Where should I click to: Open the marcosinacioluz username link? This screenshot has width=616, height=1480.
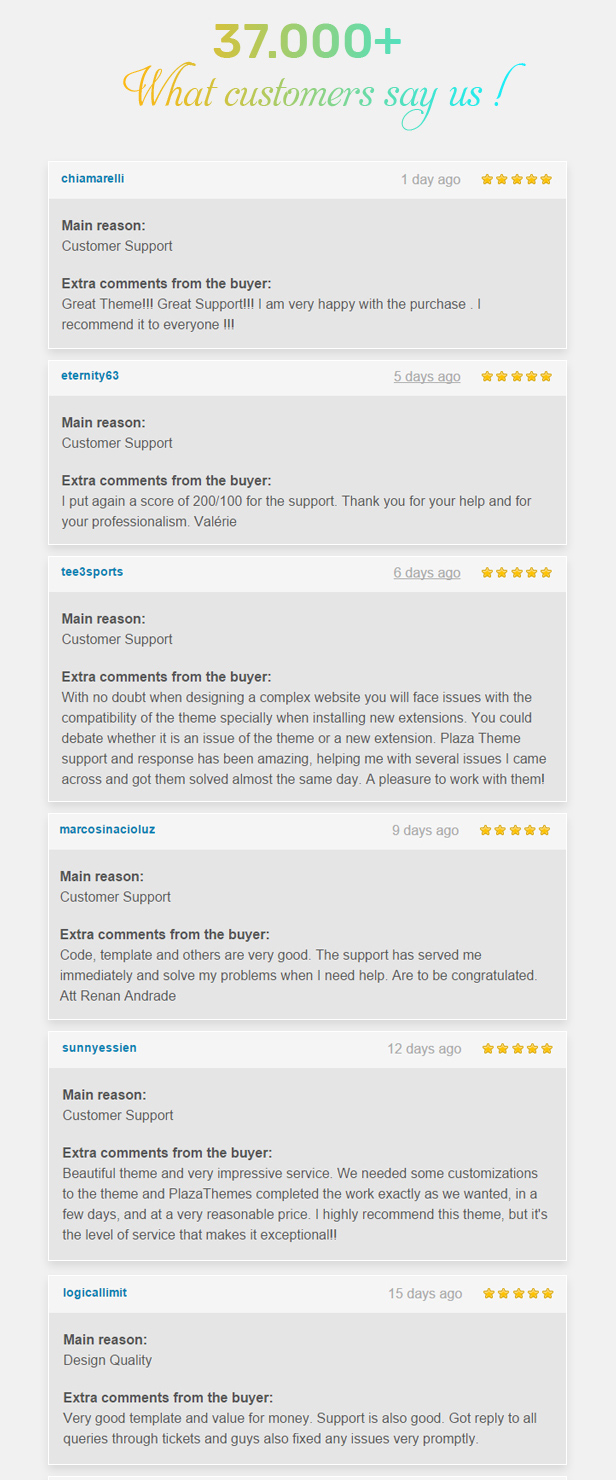(x=107, y=830)
